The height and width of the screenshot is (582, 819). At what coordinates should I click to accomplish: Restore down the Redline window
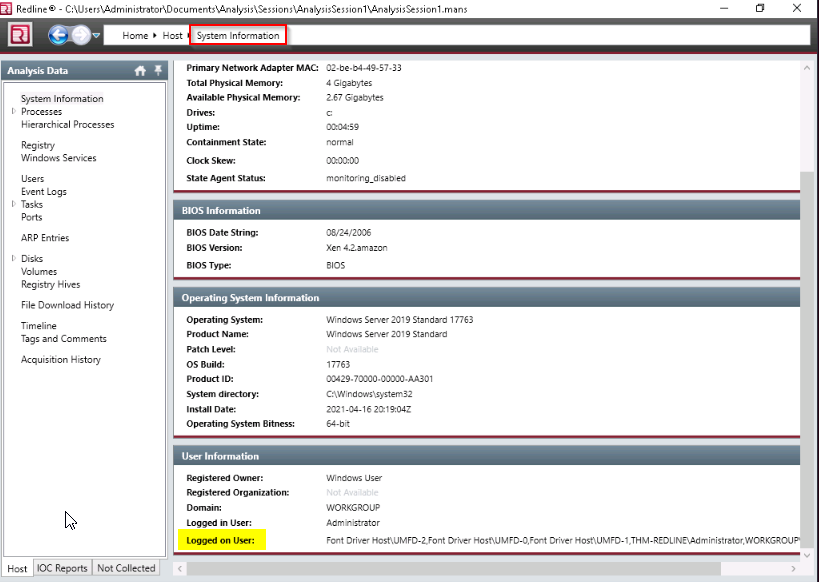[x=760, y=8]
